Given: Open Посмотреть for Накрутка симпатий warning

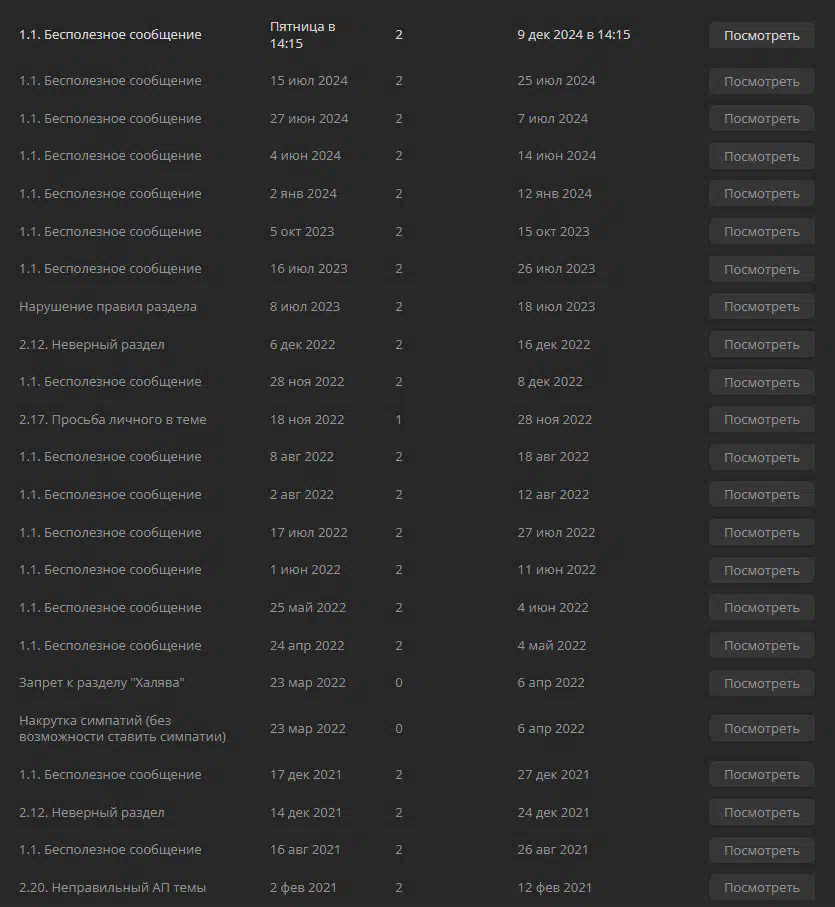Looking at the screenshot, I should (762, 728).
